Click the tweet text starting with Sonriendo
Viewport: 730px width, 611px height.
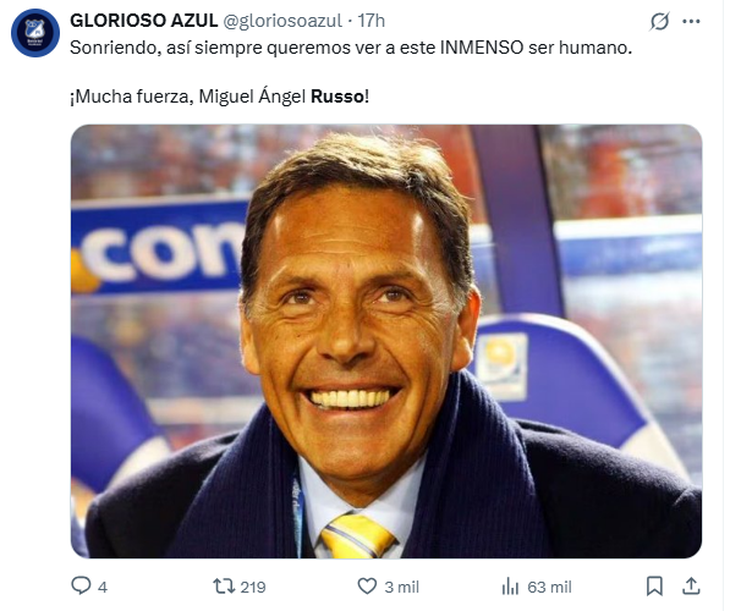click(x=350, y=47)
